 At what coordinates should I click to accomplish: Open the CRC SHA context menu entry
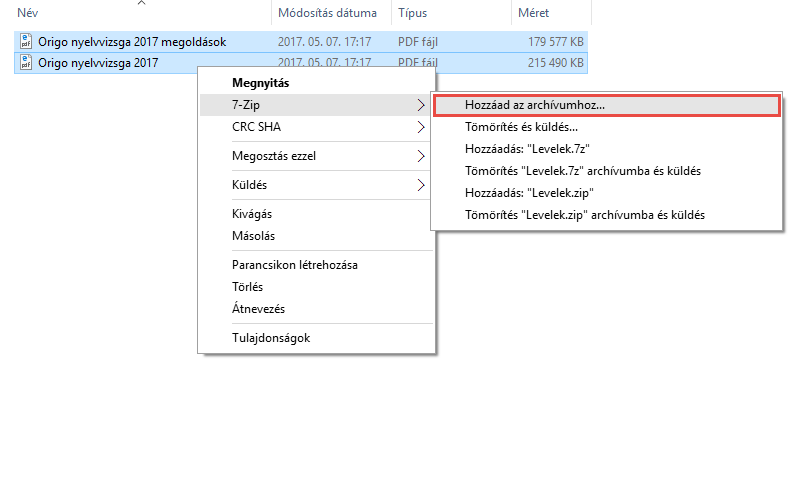tap(316, 127)
